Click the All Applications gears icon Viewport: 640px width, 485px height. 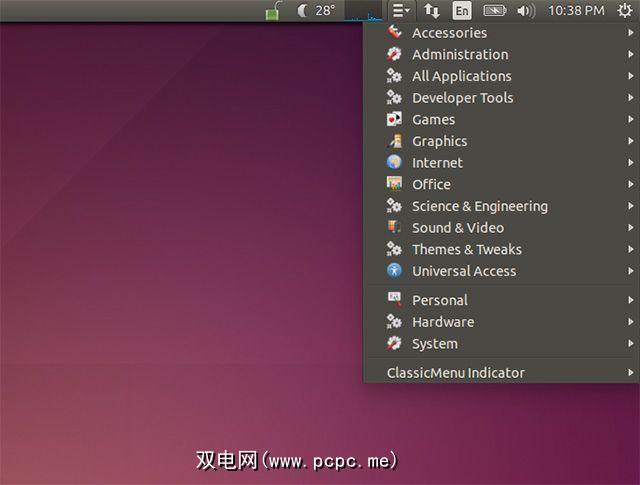pos(394,76)
